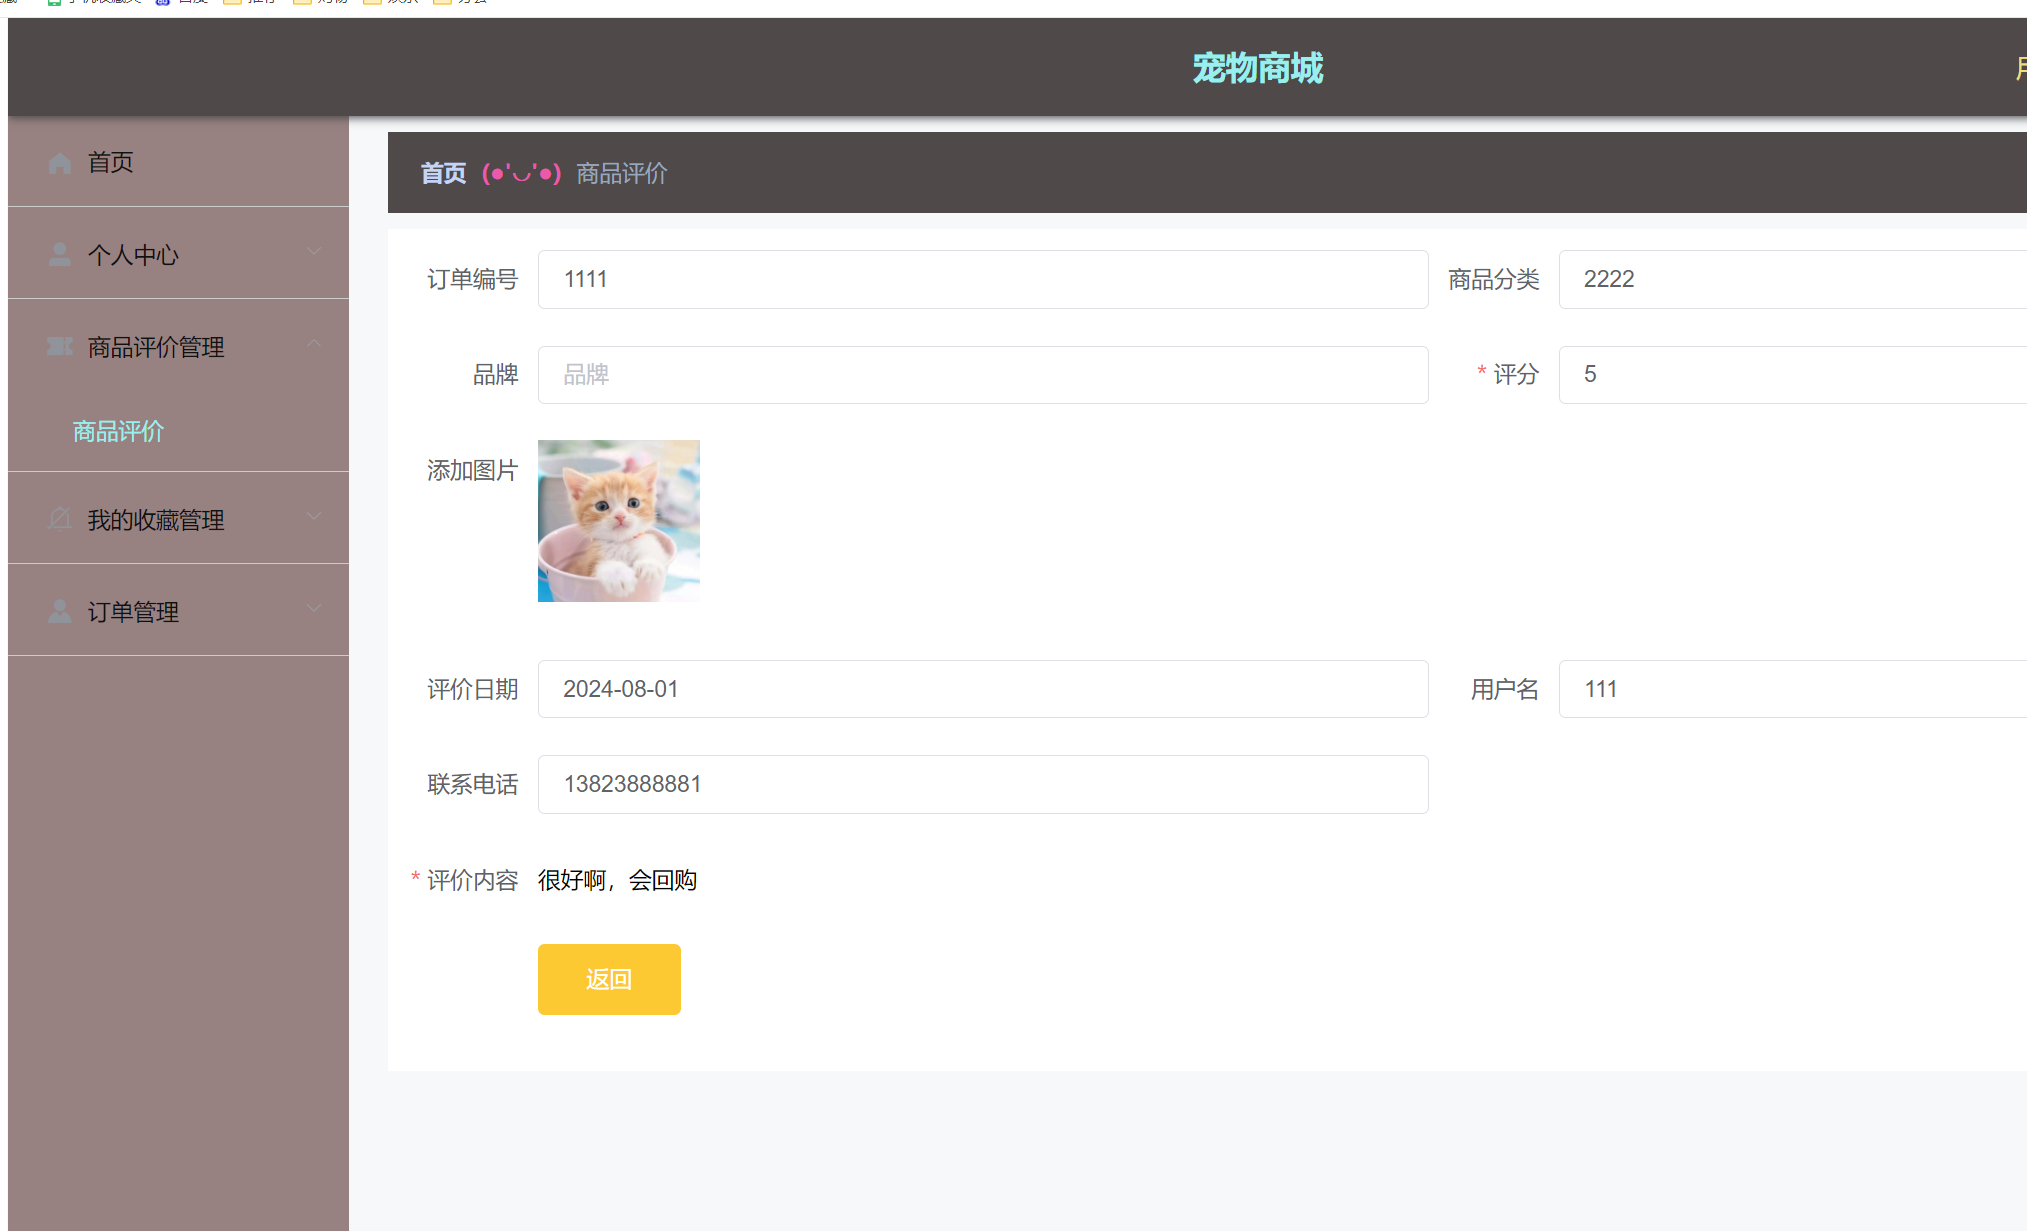Viewport: 2027px width, 1231px height.
Task: Click the icon beside 我的收藏管理
Action: tap(60, 519)
